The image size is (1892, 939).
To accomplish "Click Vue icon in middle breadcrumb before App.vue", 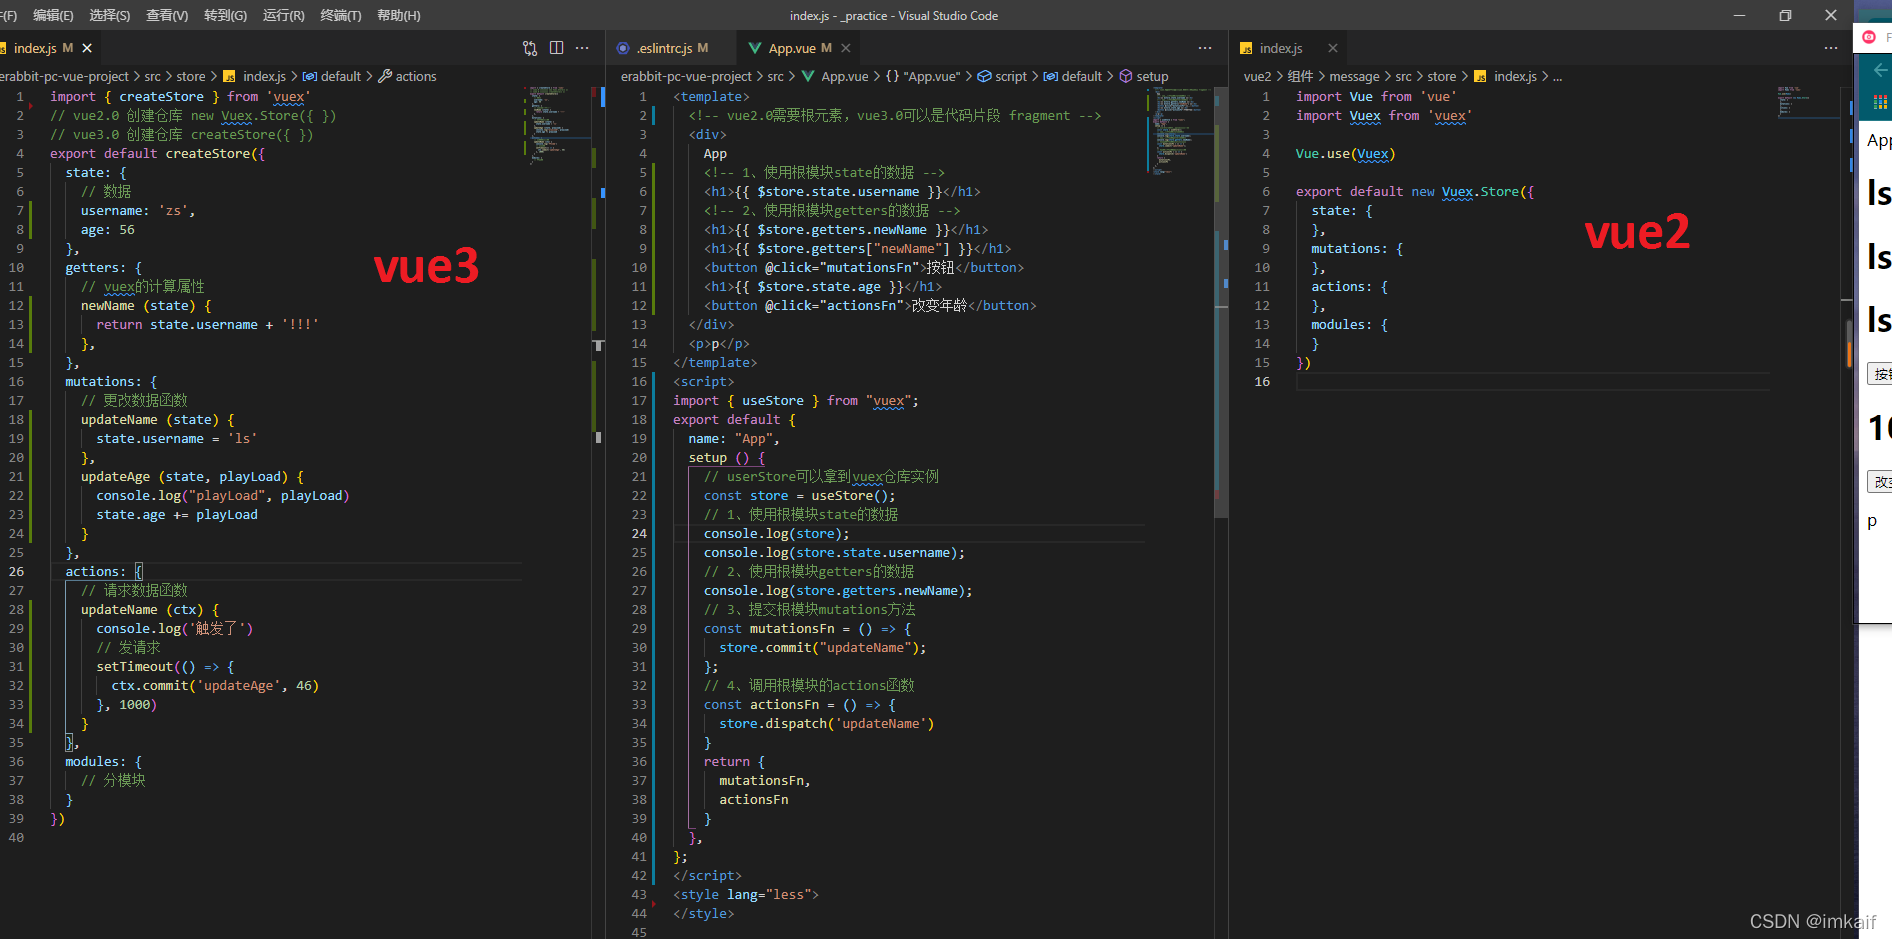I will tap(808, 76).
